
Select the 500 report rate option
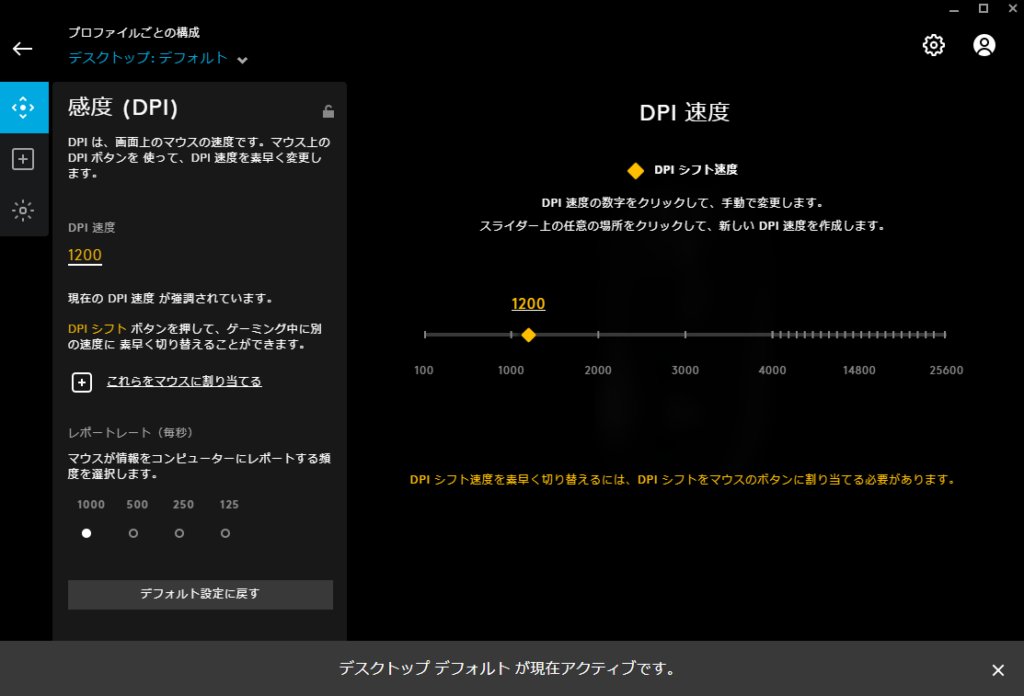[133, 533]
